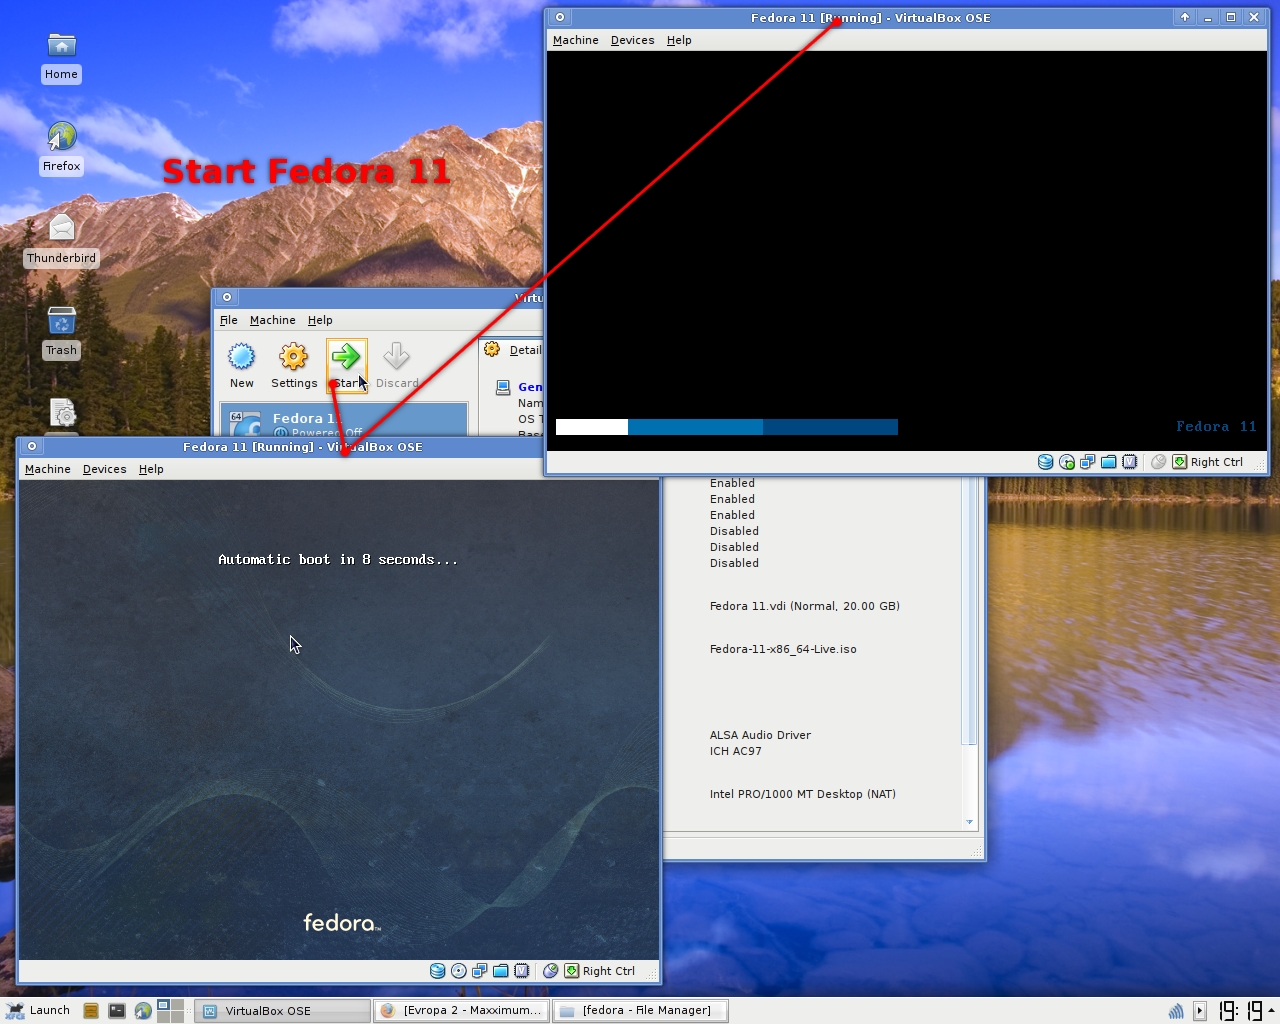Open Settings for the selected VM
Screen dimensions: 1280x1024
click(x=294, y=365)
